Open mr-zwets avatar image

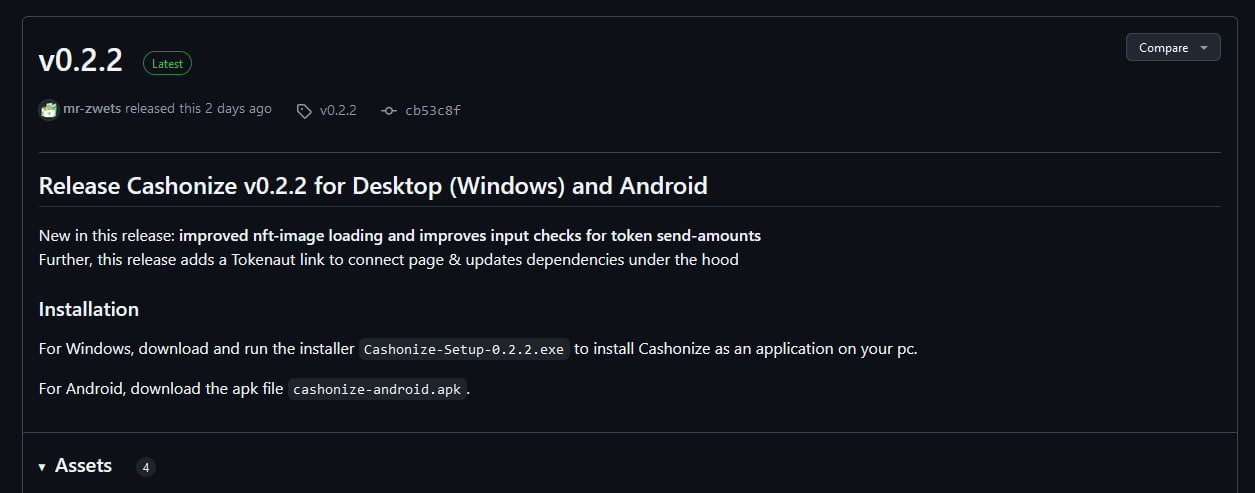pos(48,109)
